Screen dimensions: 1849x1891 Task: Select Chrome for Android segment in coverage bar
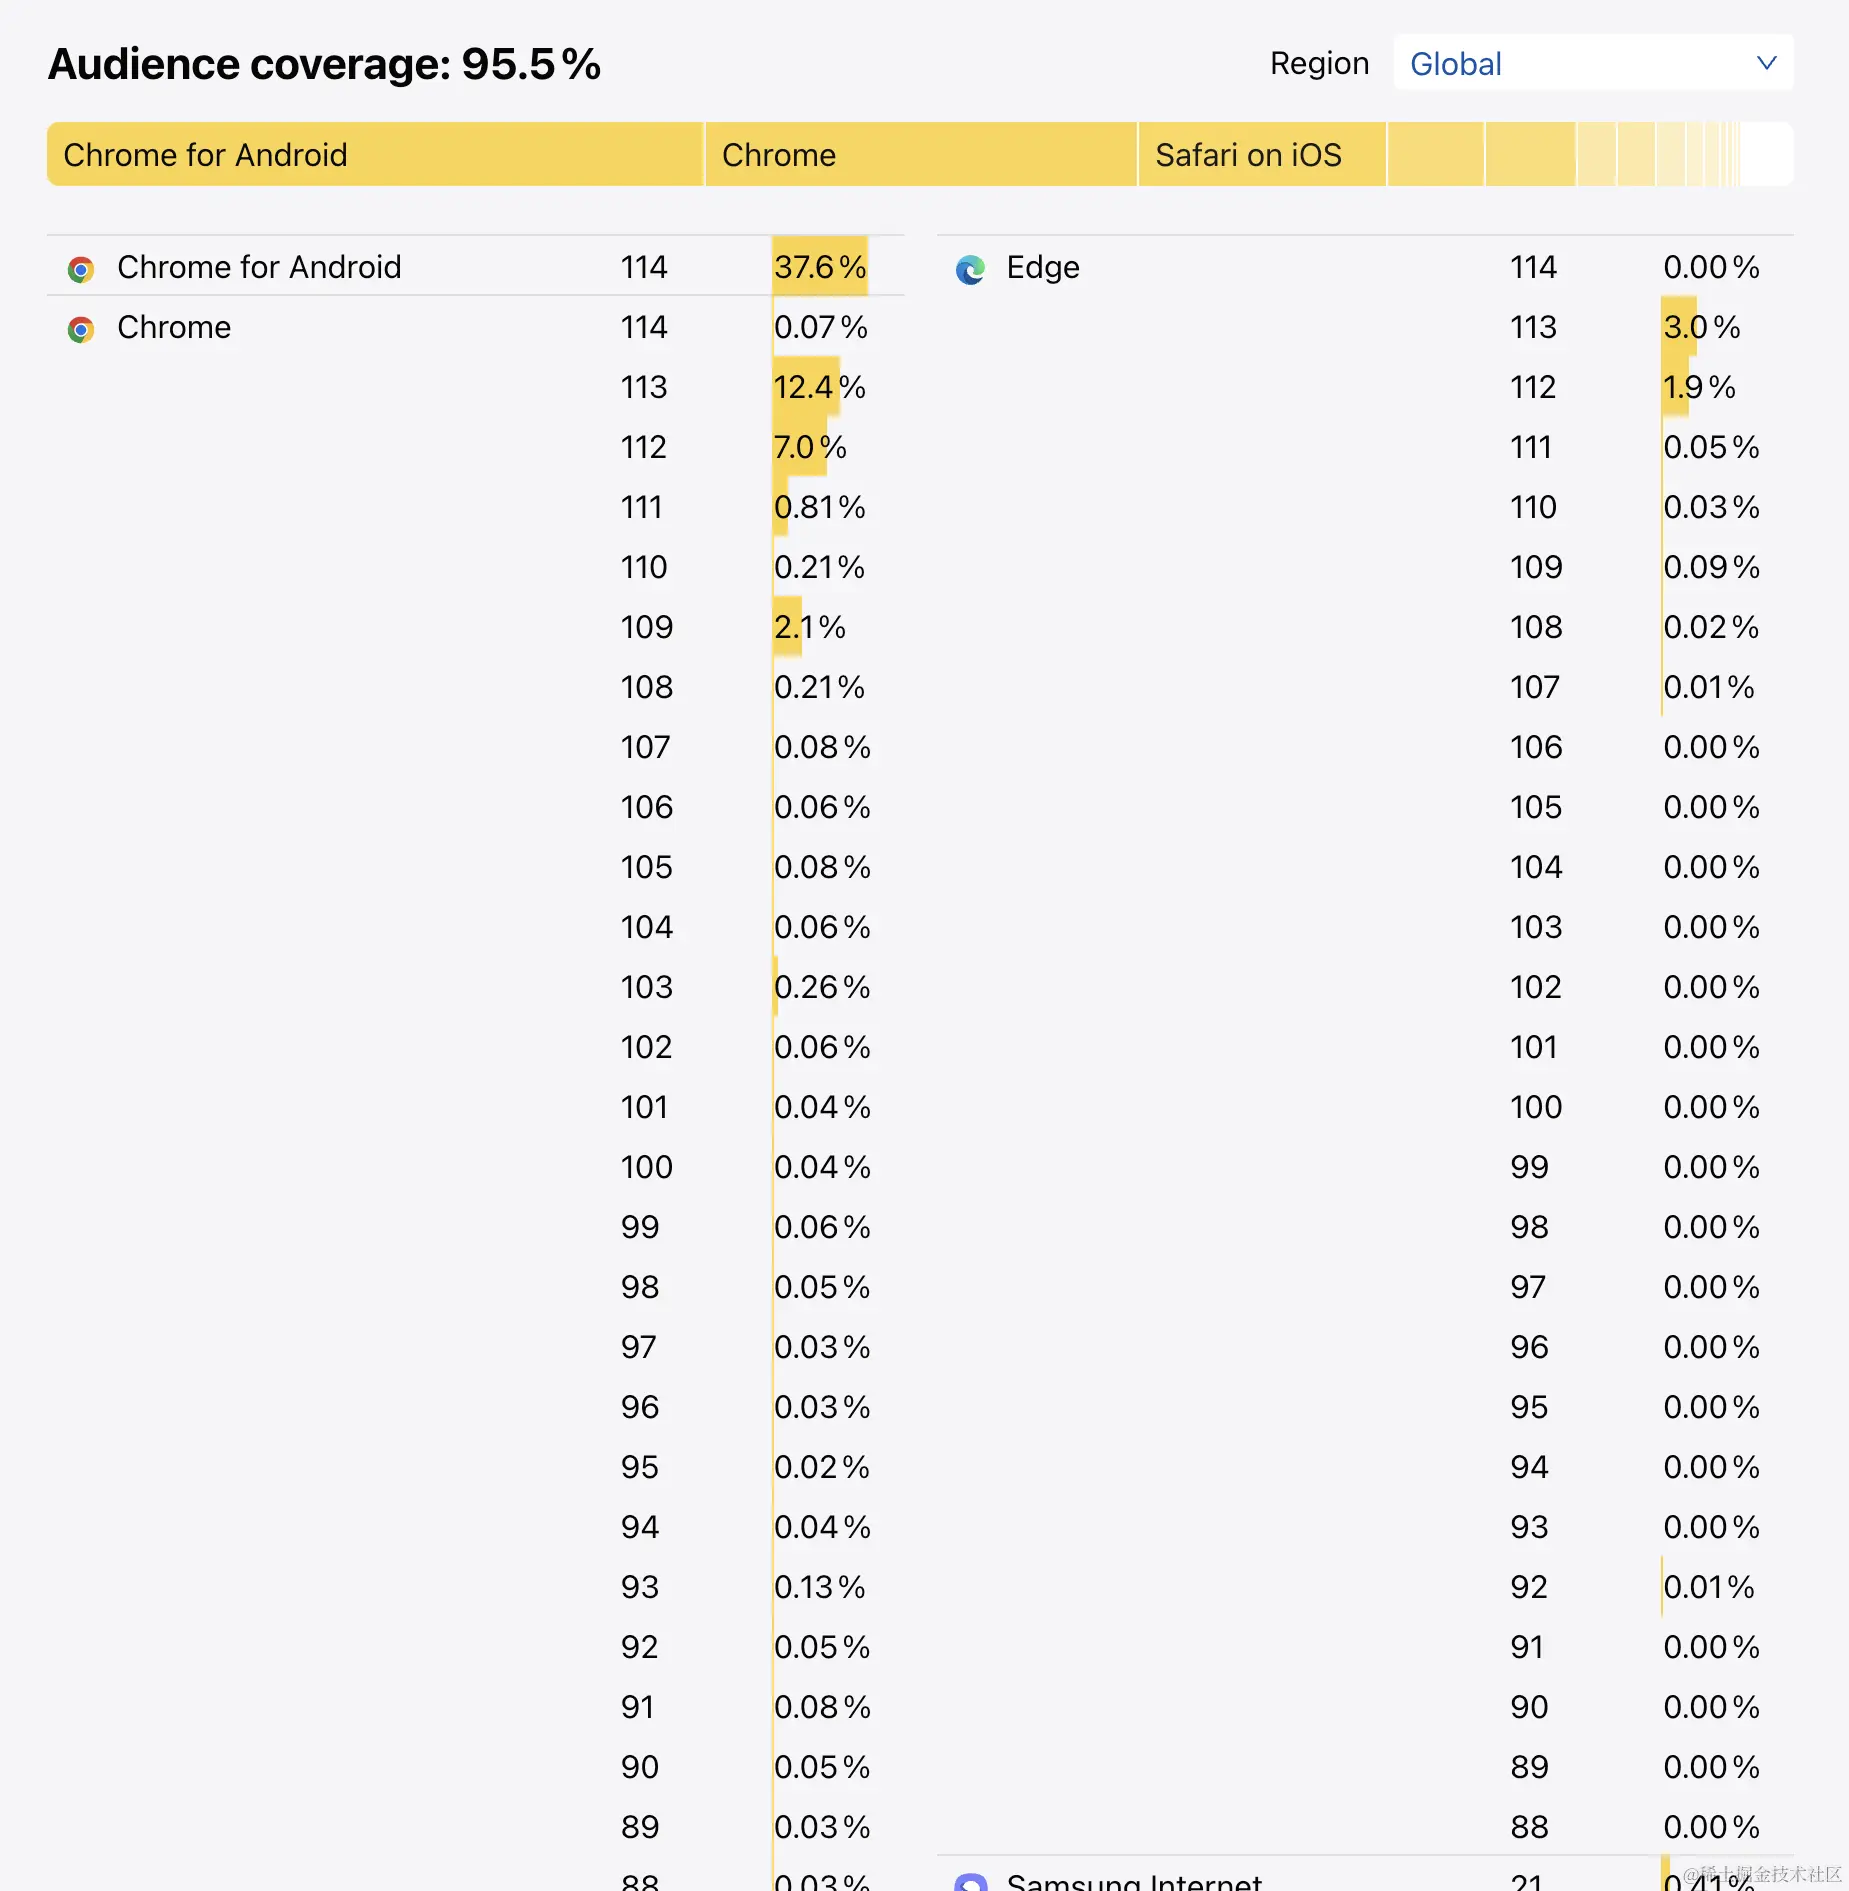pyautogui.click(x=375, y=155)
